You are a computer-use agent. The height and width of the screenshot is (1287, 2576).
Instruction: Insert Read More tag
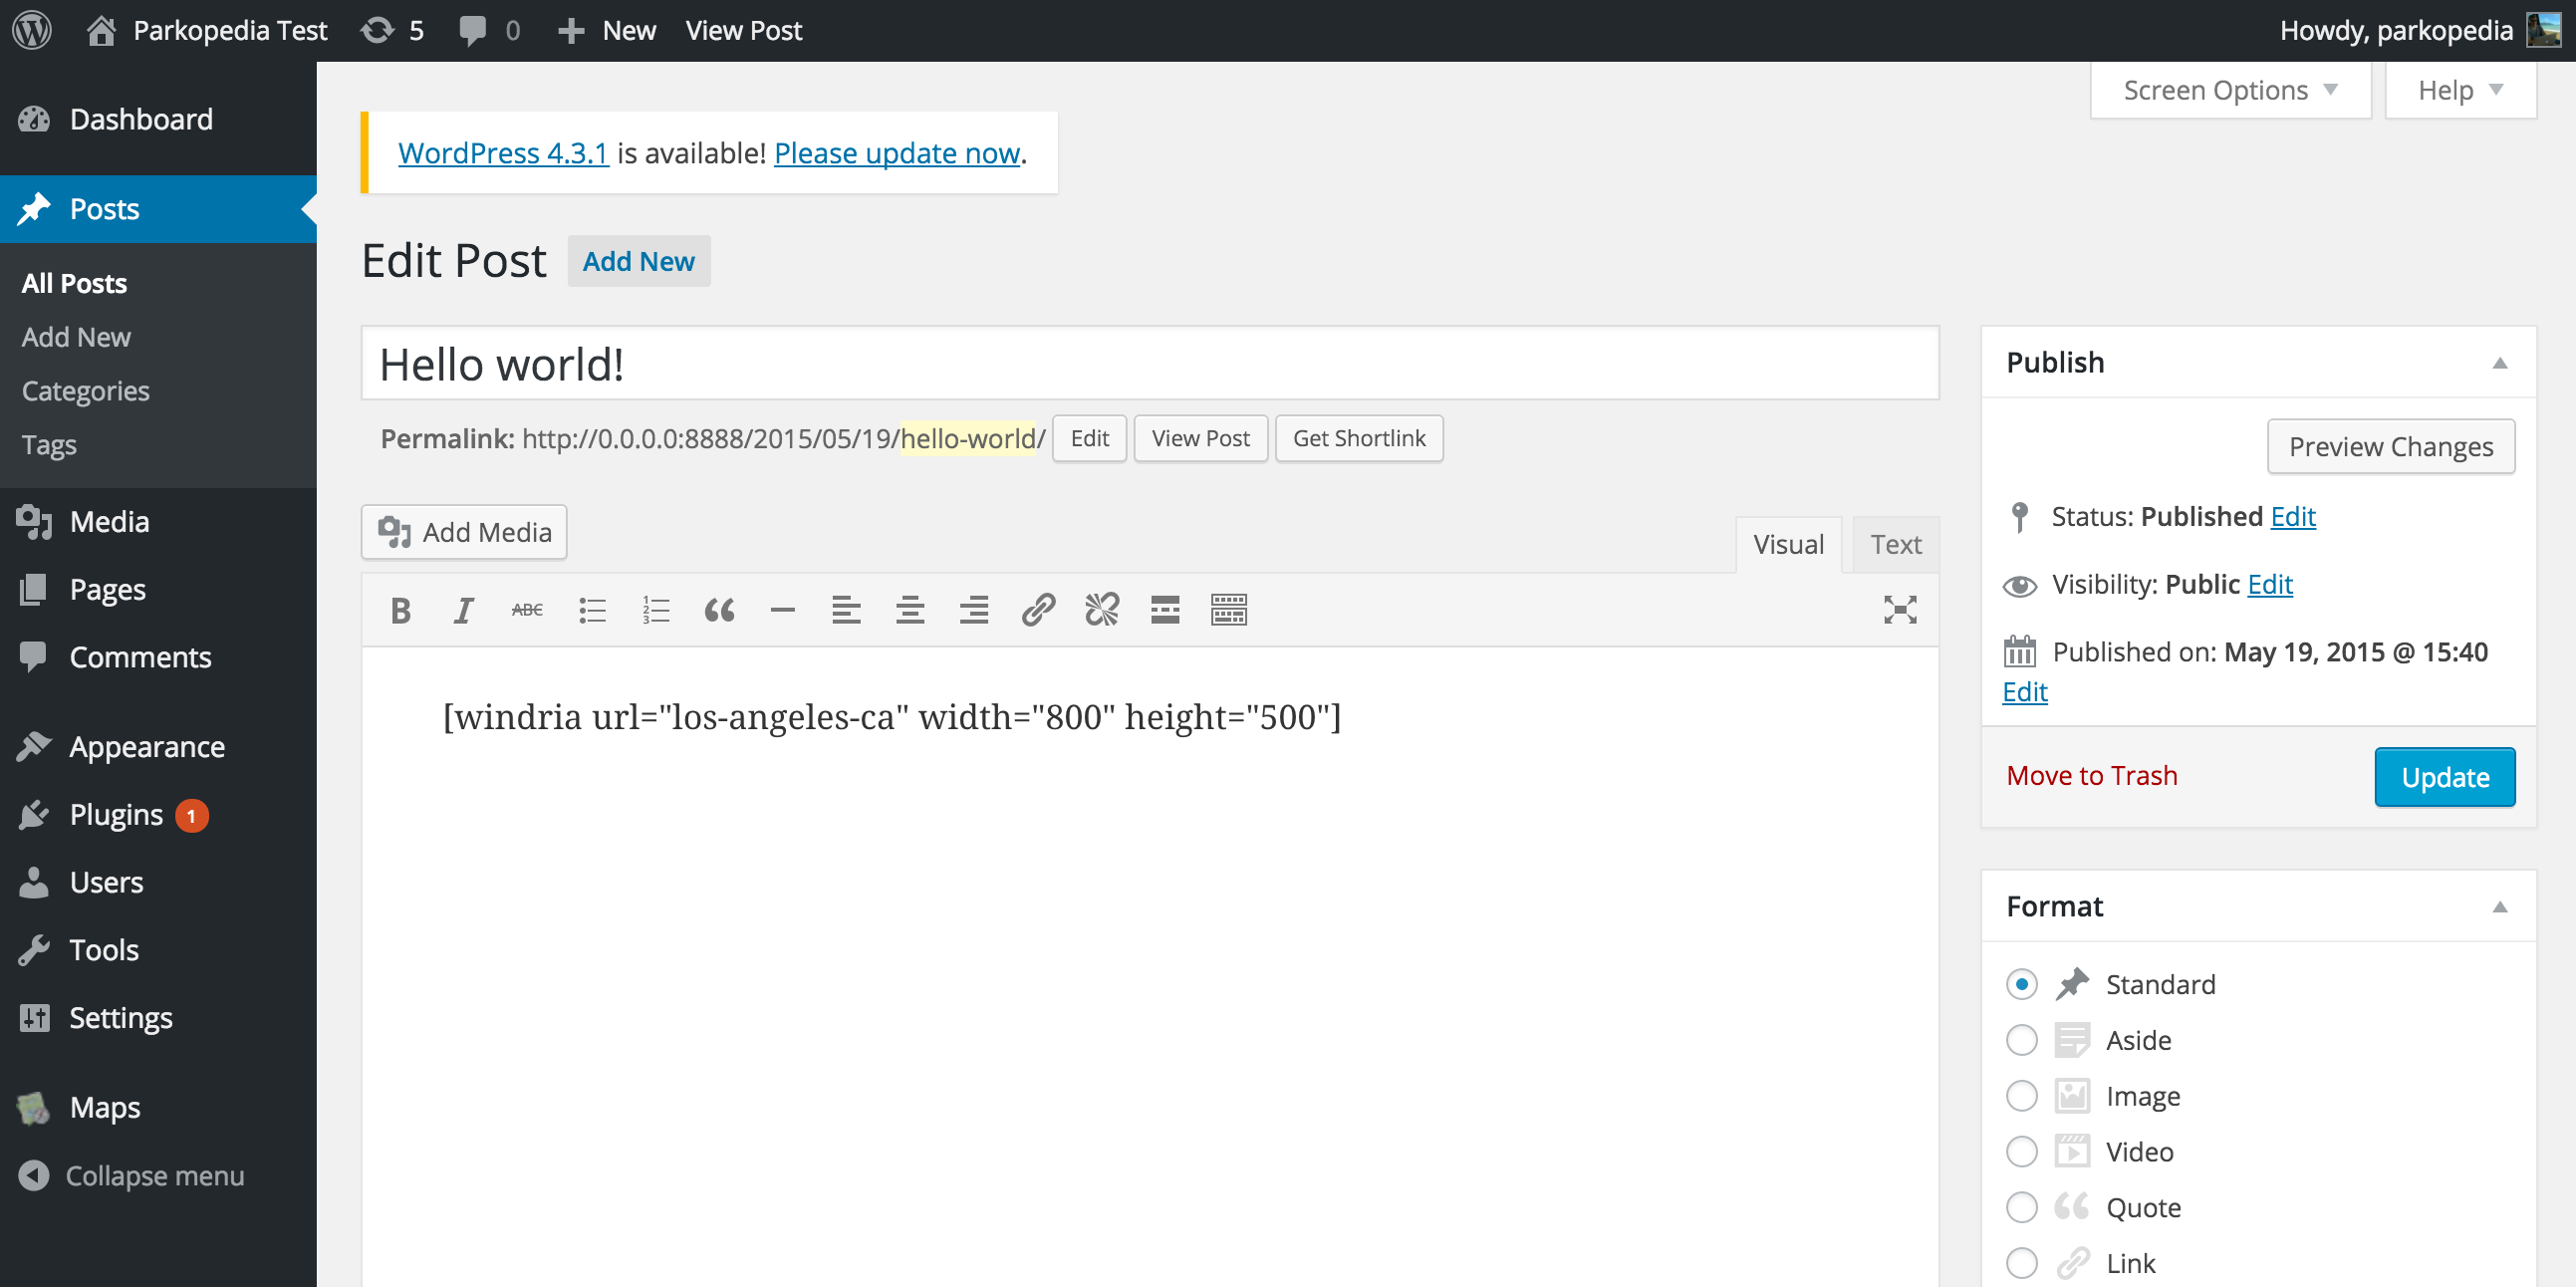(x=1165, y=610)
